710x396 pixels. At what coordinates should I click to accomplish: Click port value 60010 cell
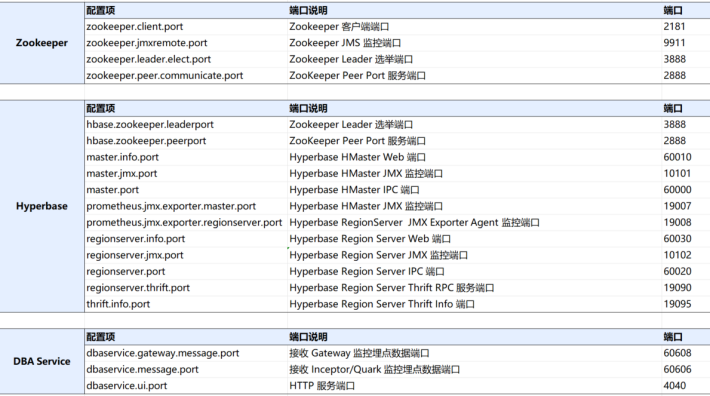point(686,157)
